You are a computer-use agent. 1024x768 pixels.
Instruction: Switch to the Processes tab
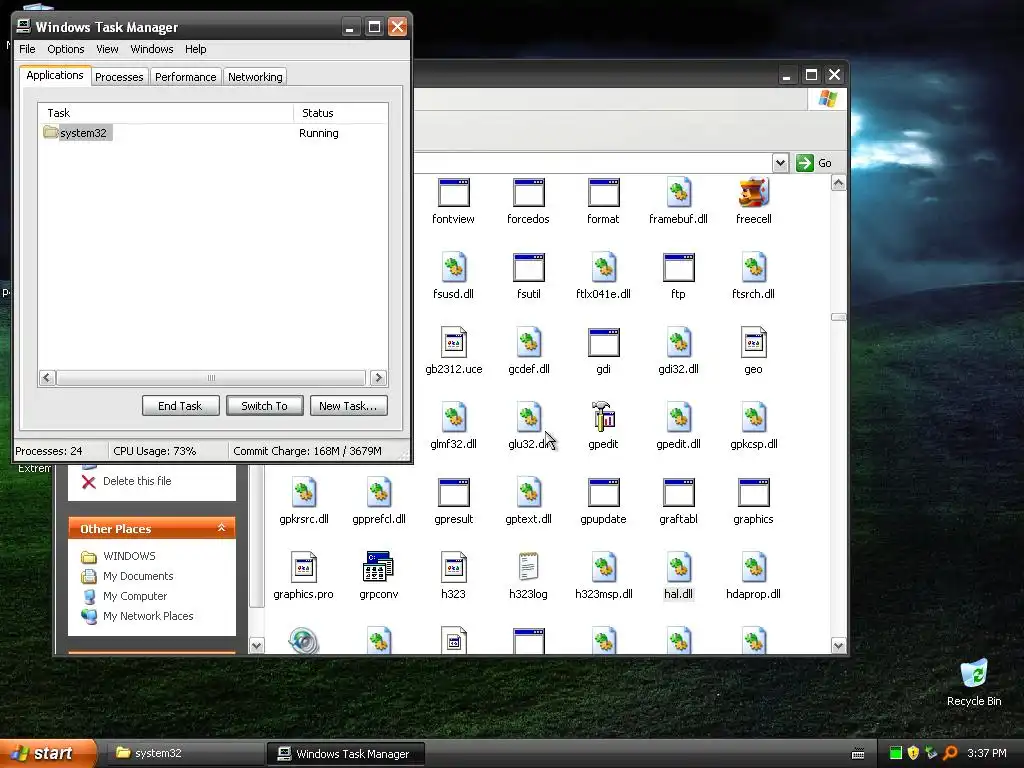[x=119, y=77]
